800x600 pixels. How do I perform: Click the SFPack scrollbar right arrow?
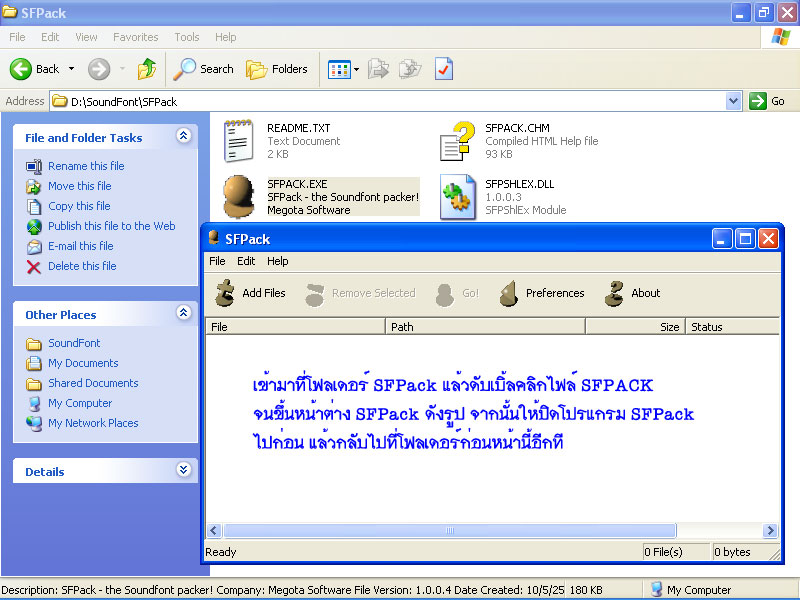pos(770,531)
